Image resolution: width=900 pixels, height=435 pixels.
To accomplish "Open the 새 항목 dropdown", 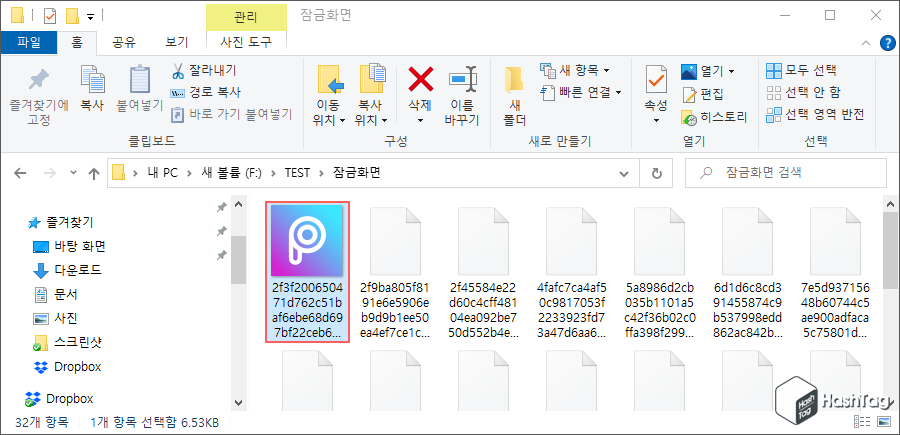I will click(x=575, y=71).
